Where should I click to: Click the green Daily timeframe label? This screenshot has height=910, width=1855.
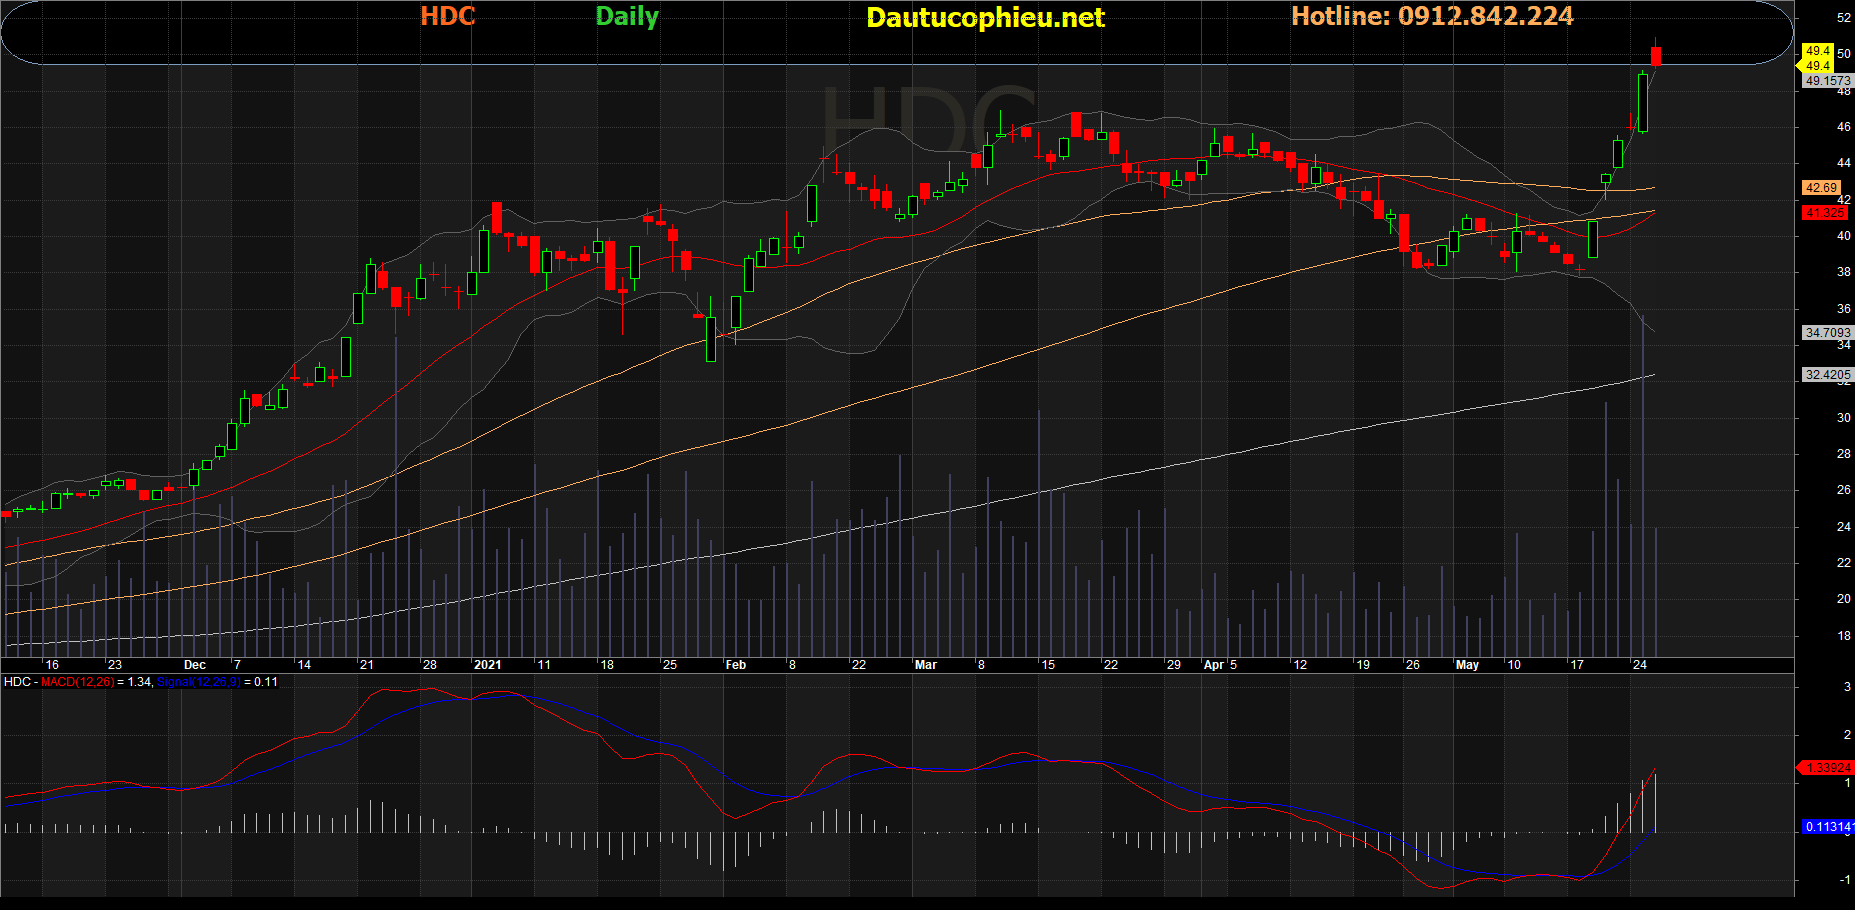[x=627, y=17]
